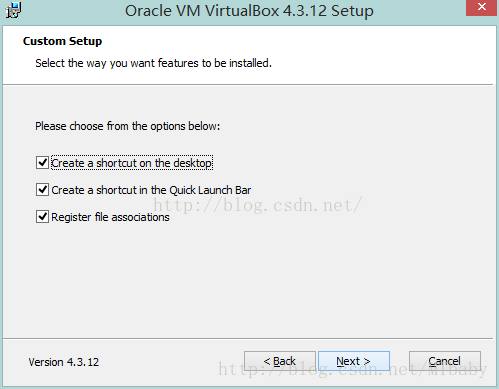Uncheck the desktop shortcut checkbox
Screen dimensions: 499x389
coord(42,163)
